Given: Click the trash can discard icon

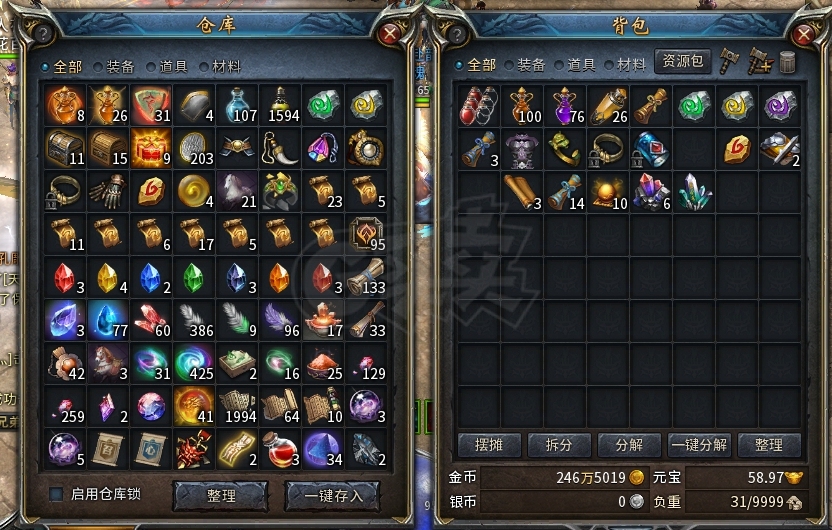Looking at the screenshot, I should tap(787, 62).
